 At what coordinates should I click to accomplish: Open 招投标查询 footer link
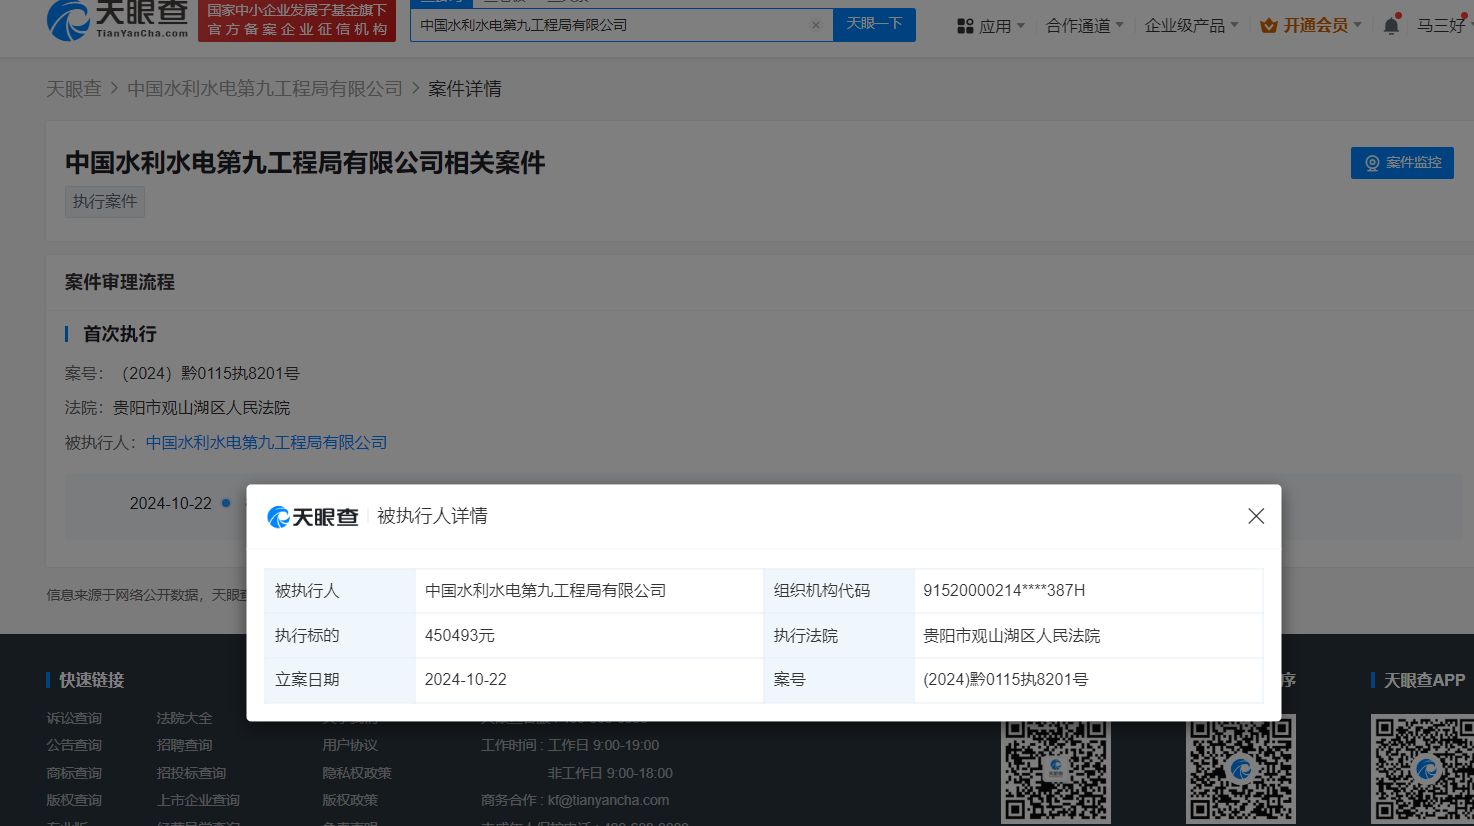coord(191,773)
